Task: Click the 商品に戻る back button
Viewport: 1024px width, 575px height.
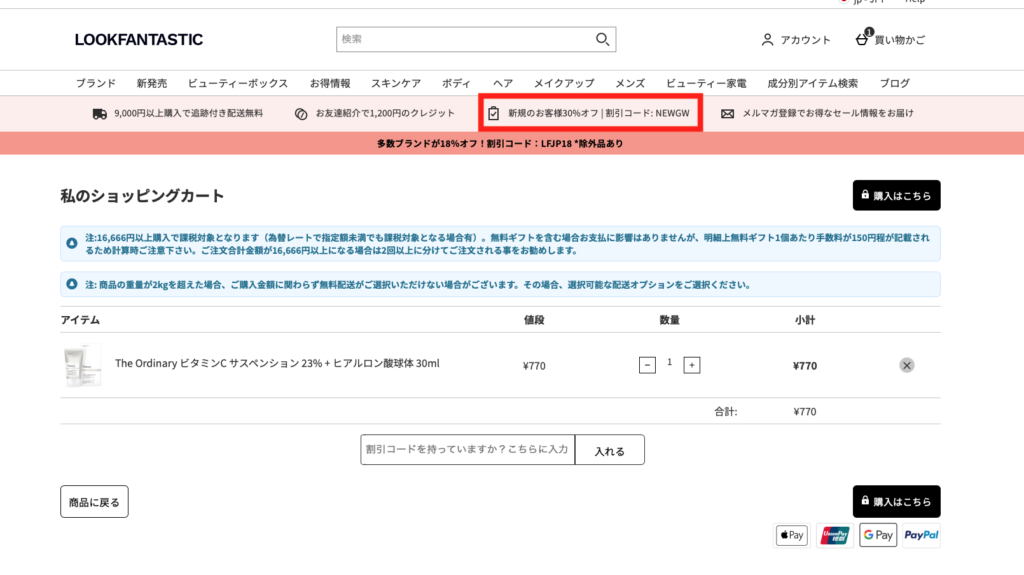Action: [94, 502]
